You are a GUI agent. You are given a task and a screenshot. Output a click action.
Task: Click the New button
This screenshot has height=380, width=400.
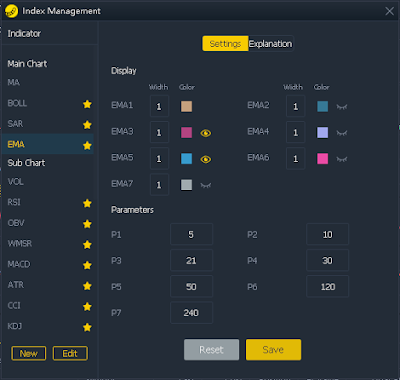29,353
